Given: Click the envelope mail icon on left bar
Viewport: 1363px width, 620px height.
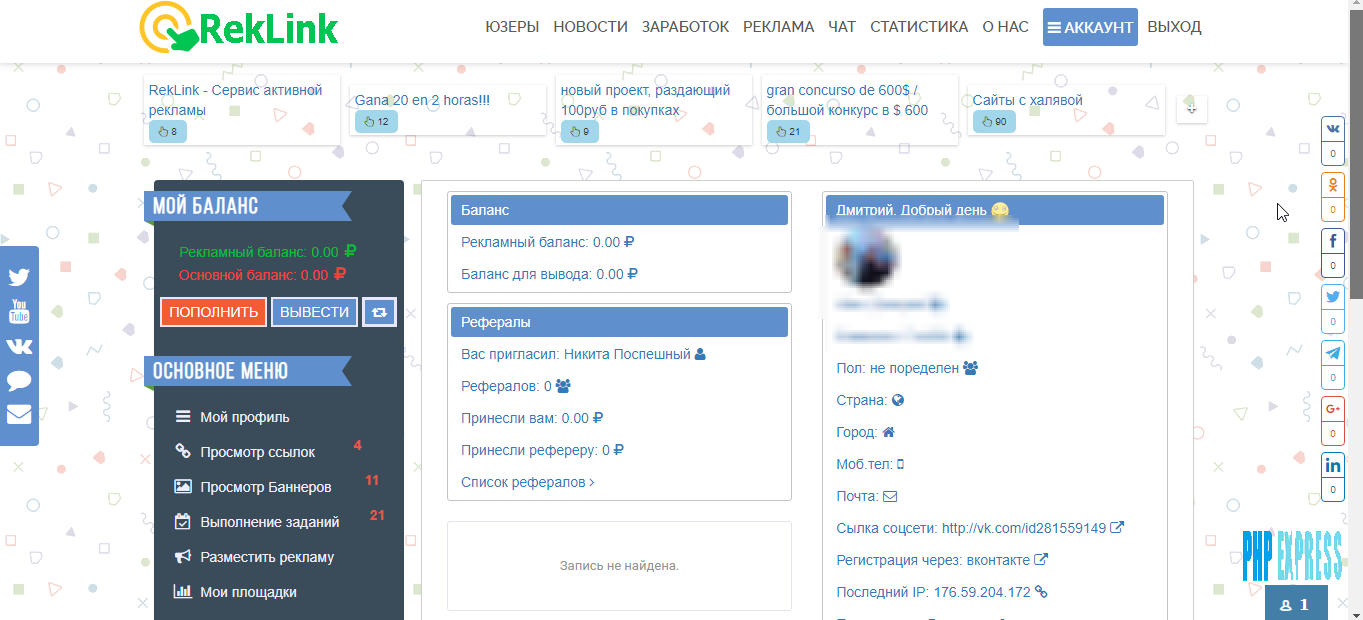Looking at the screenshot, I should coord(19,414).
